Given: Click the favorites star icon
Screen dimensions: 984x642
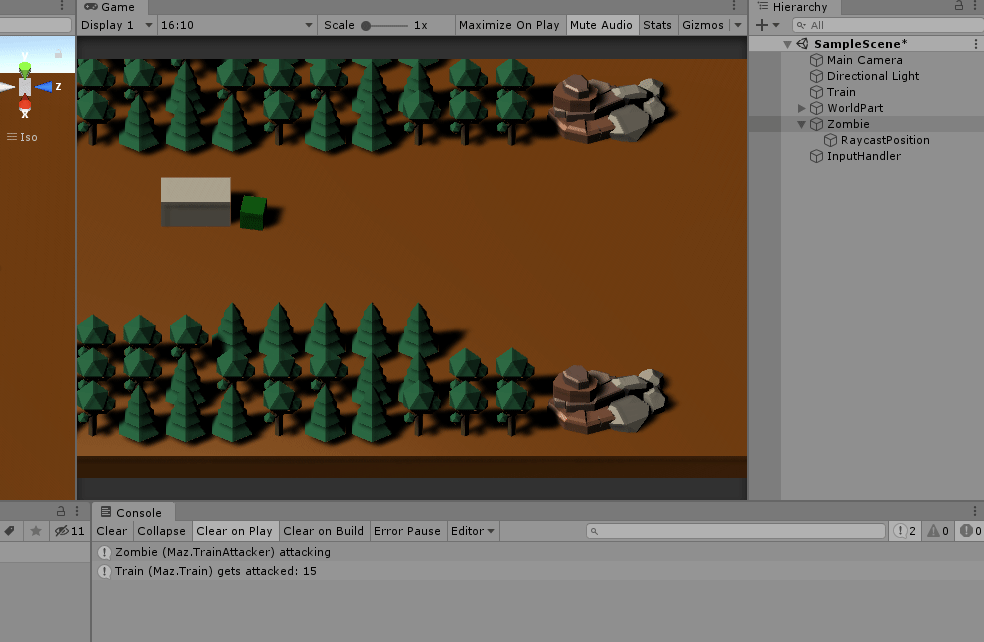Looking at the screenshot, I should click(x=35, y=531).
